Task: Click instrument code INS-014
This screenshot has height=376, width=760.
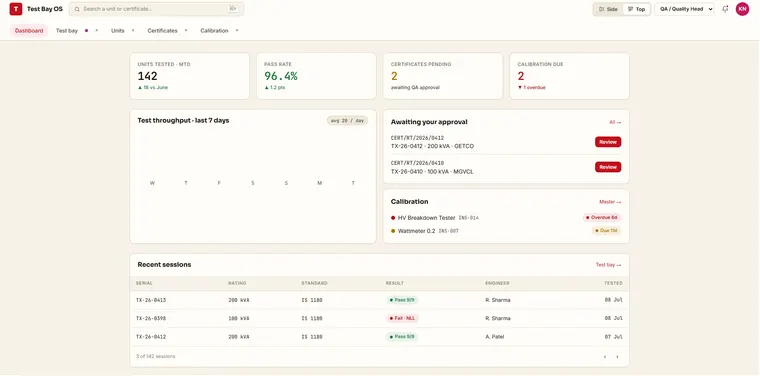Action: (x=468, y=218)
